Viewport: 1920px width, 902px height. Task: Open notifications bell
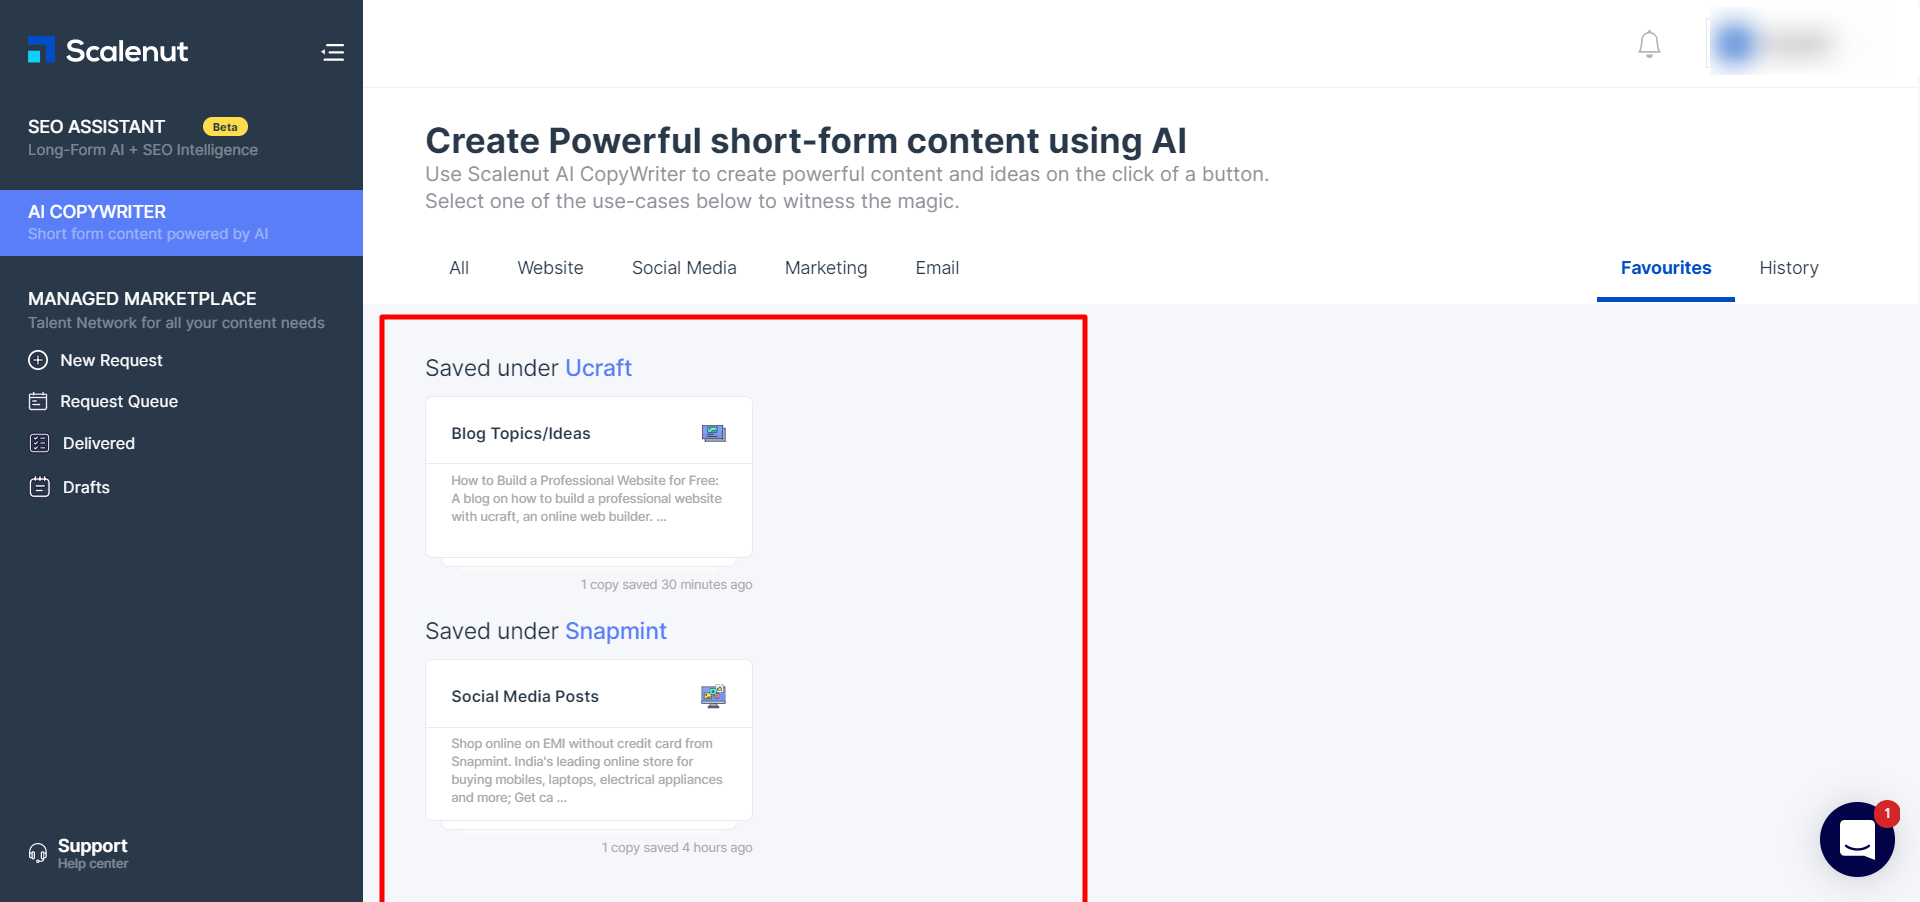(1649, 45)
